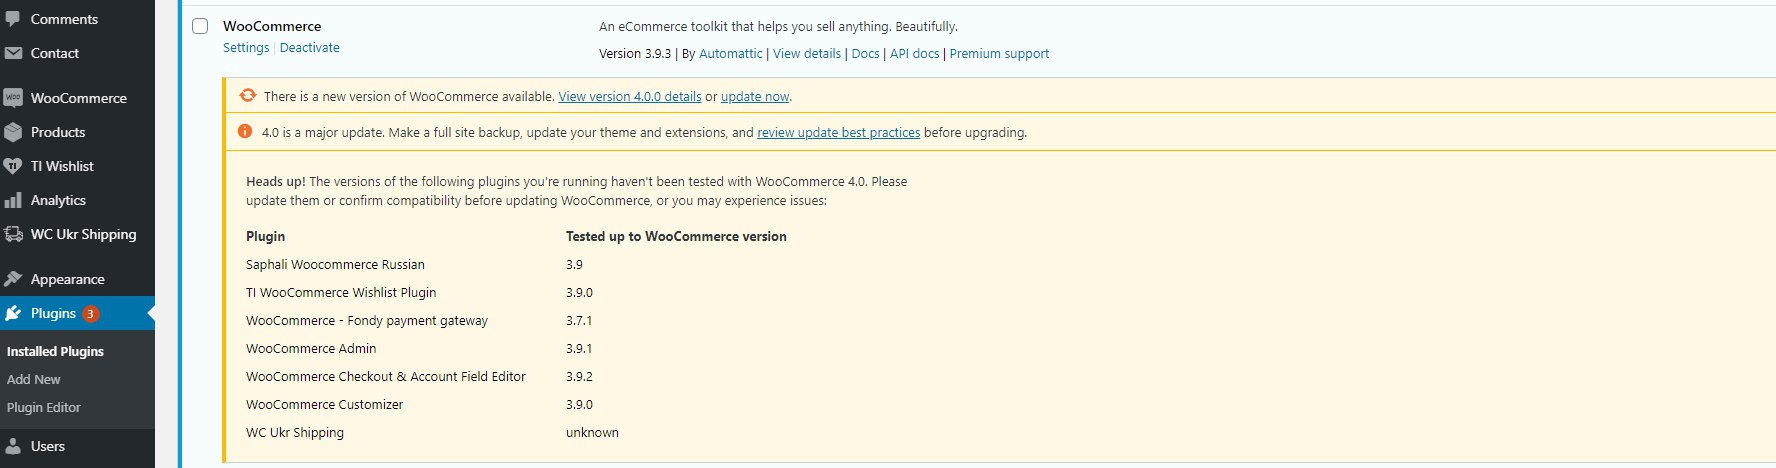The height and width of the screenshot is (468, 1776).
Task: Click the 3.9.1 tested version value
Action: coord(579,349)
